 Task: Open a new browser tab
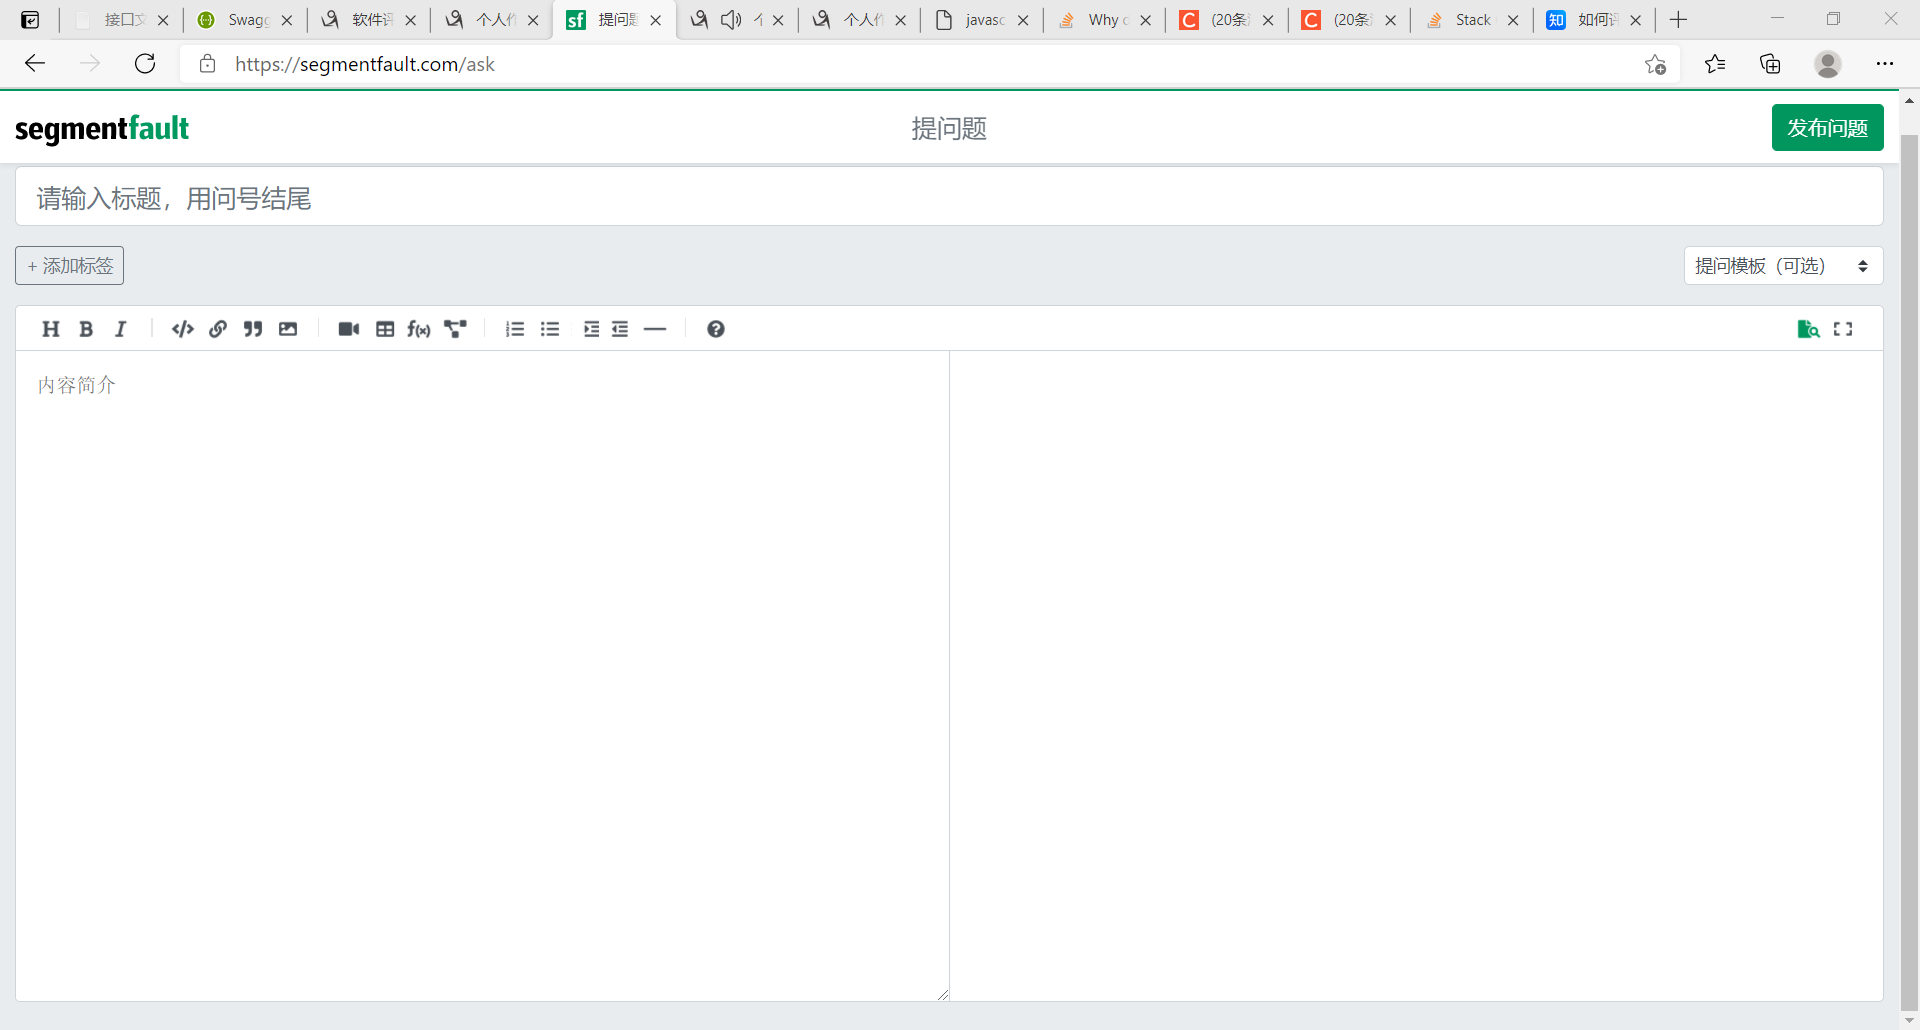[x=1678, y=20]
